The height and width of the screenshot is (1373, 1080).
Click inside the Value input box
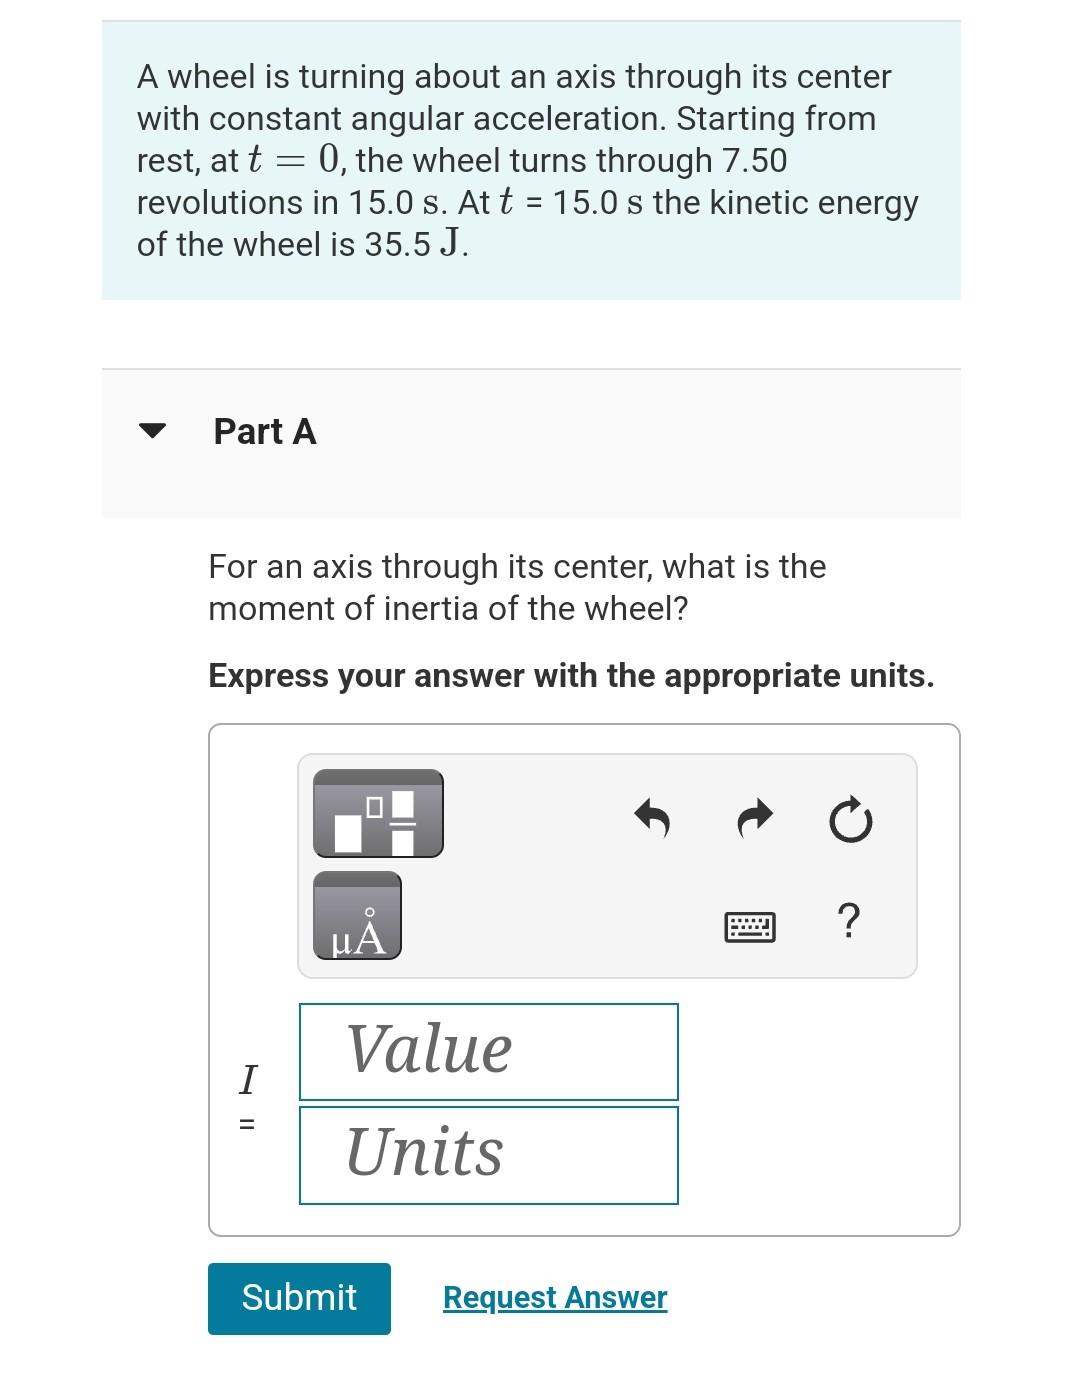pyautogui.click(x=488, y=1052)
